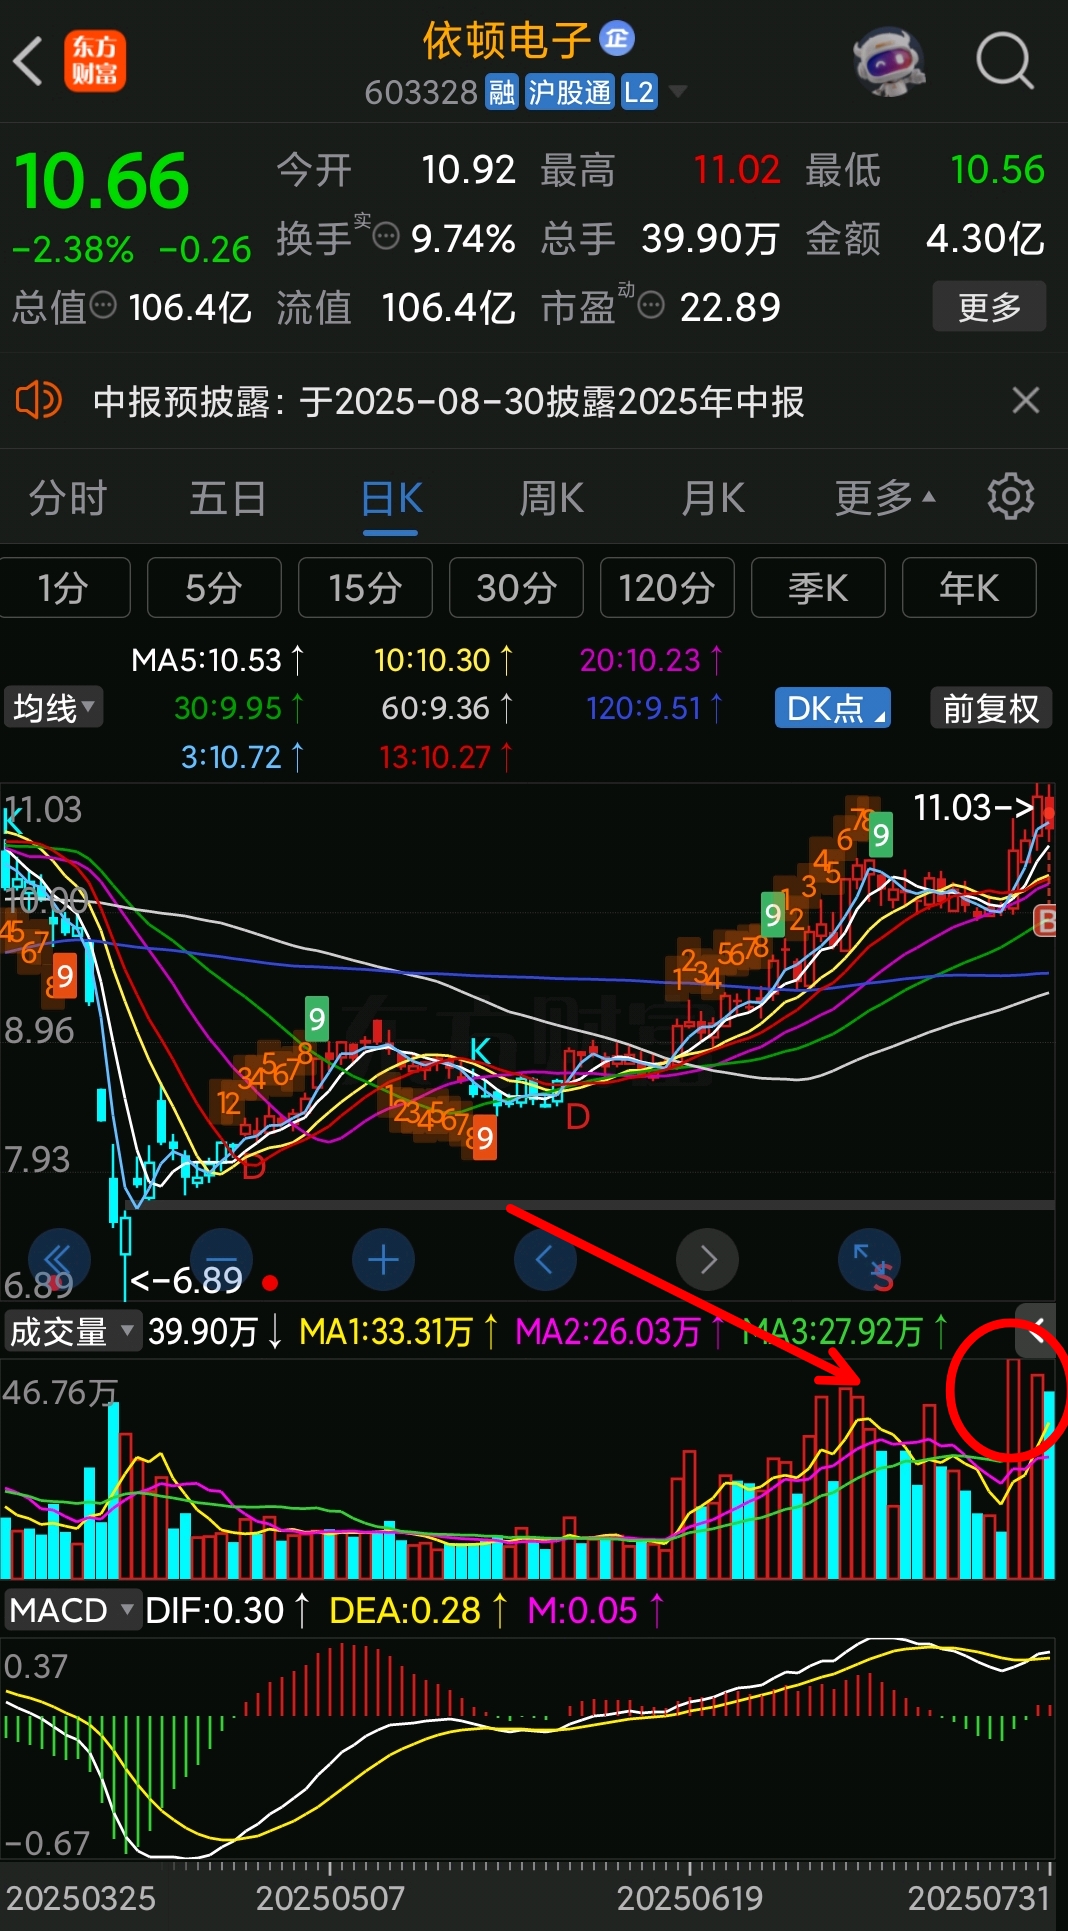Switch to the 周K tab
This screenshot has width=1068, height=1931.
(x=551, y=498)
